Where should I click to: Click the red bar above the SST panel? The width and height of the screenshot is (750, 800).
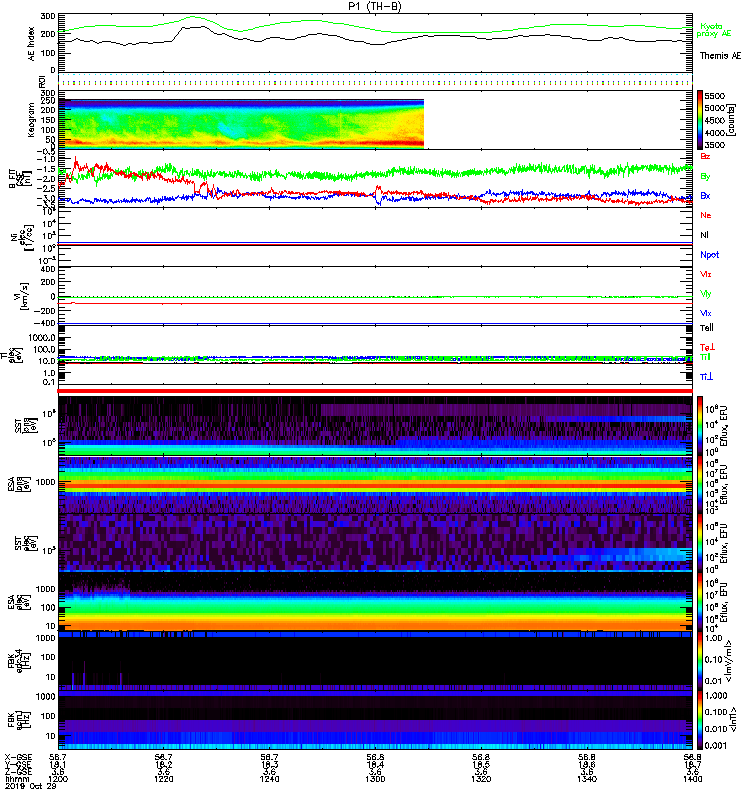click(376, 391)
